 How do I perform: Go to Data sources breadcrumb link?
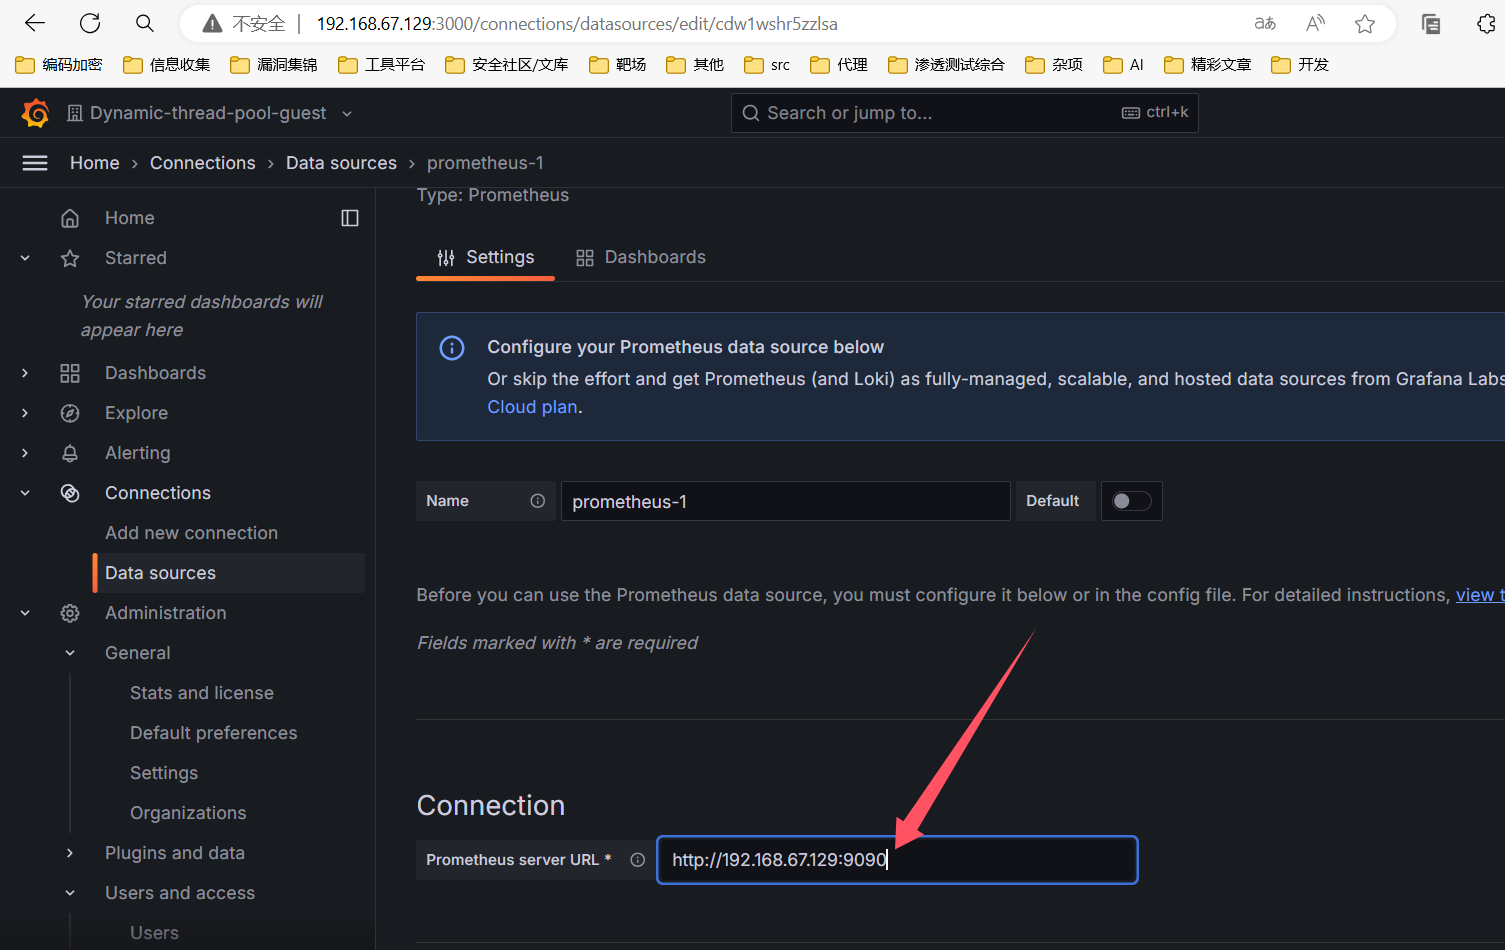[341, 163]
